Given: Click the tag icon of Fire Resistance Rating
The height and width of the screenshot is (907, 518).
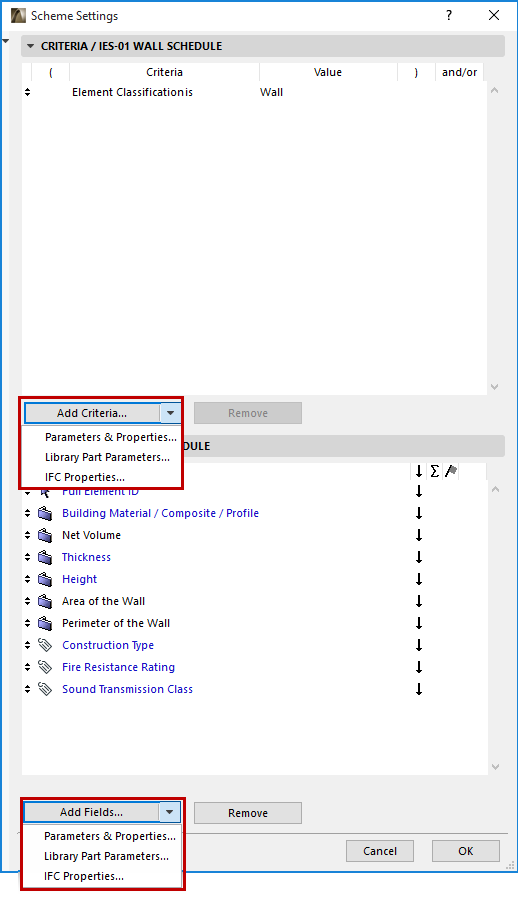Looking at the screenshot, I should coord(45,667).
